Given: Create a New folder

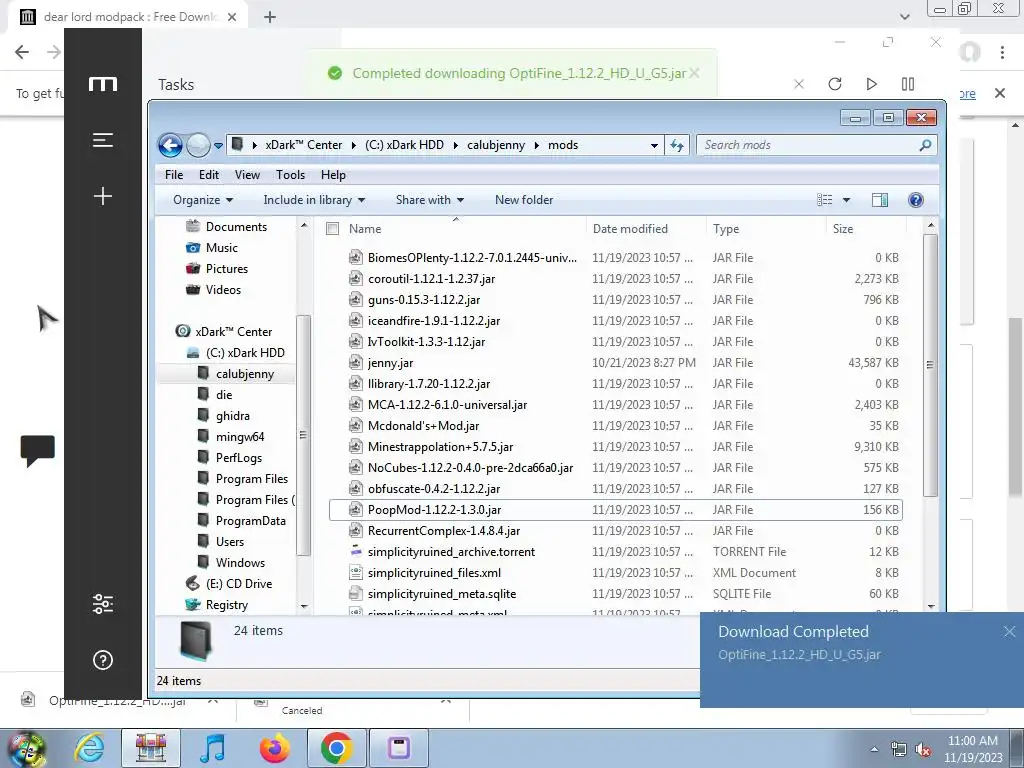Looking at the screenshot, I should click(x=524, y=200).
